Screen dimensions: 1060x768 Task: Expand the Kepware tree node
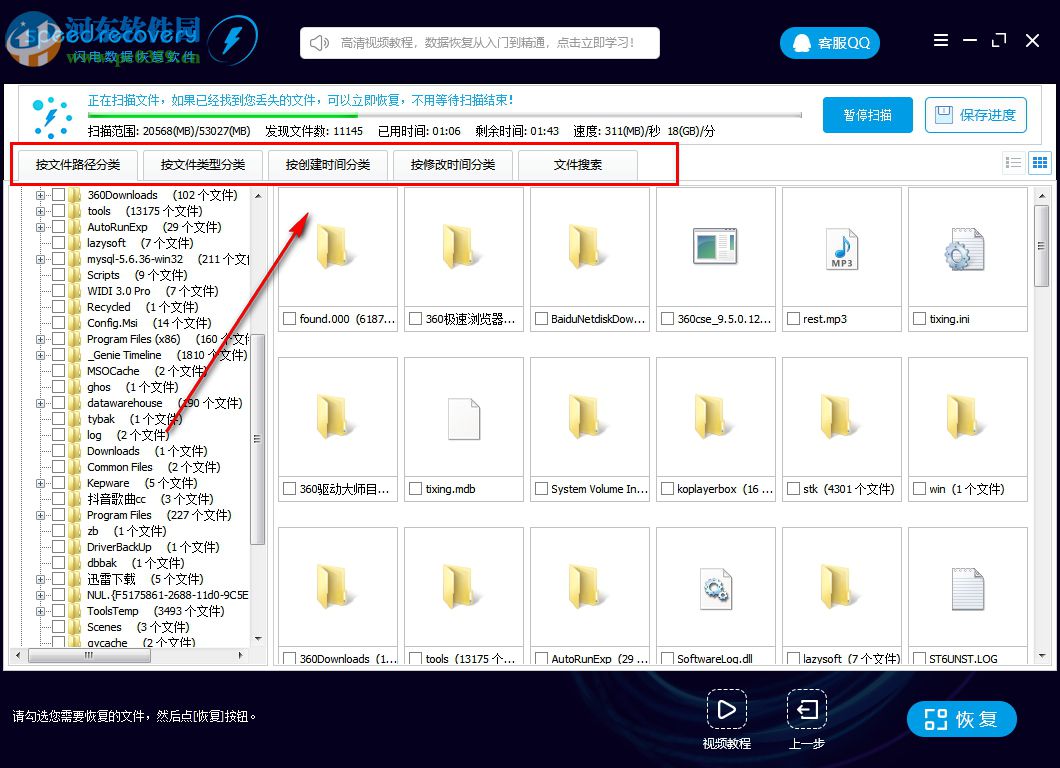tap(41, 483)
